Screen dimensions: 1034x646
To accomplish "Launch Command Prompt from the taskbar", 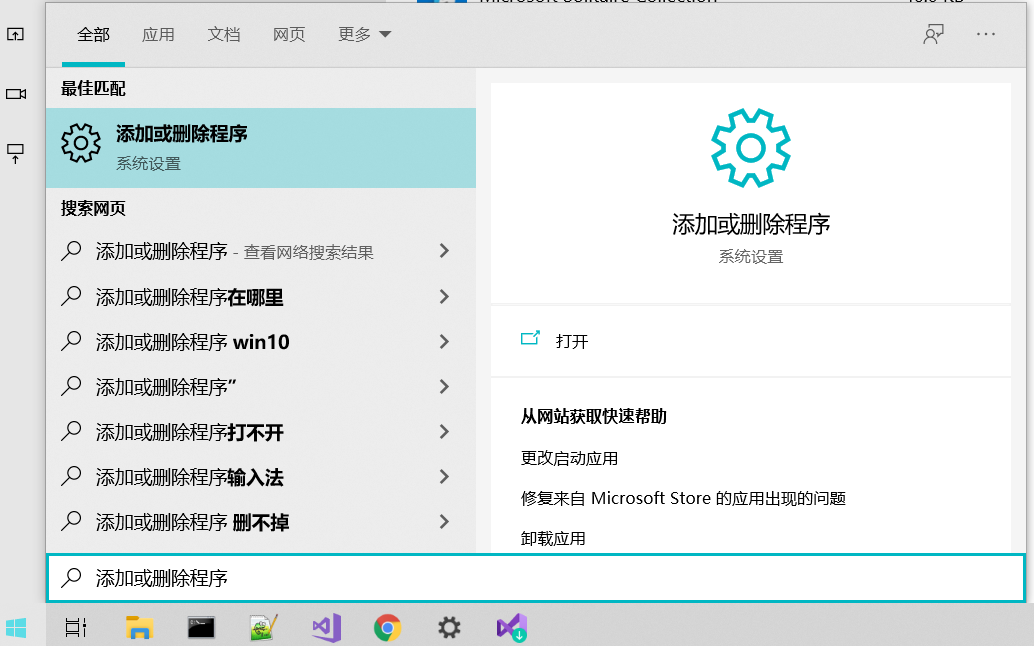I will 200,627.
